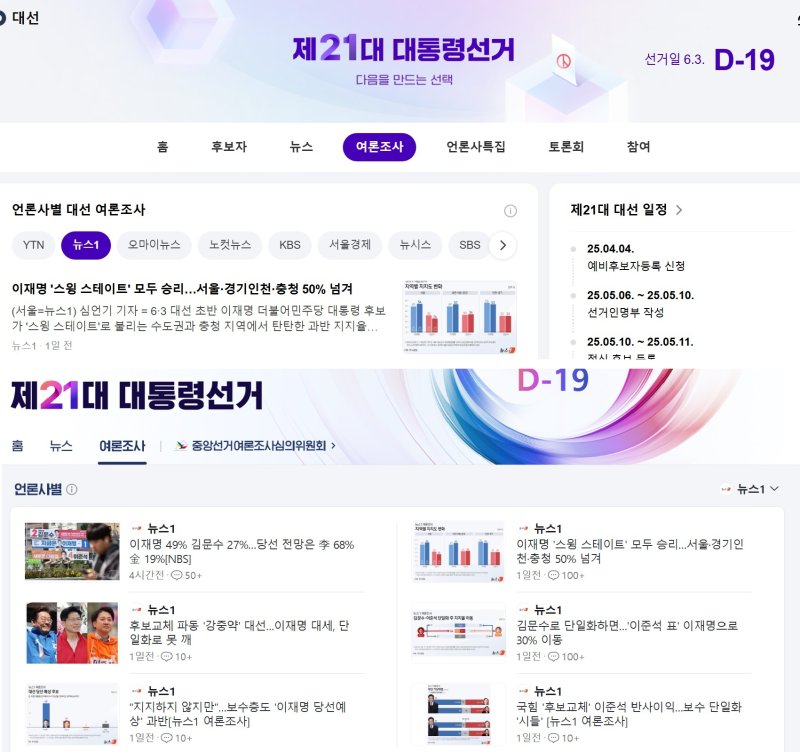
Task: Open article 이재명 49% 김문수 27% headline
Action: (240, 544)
